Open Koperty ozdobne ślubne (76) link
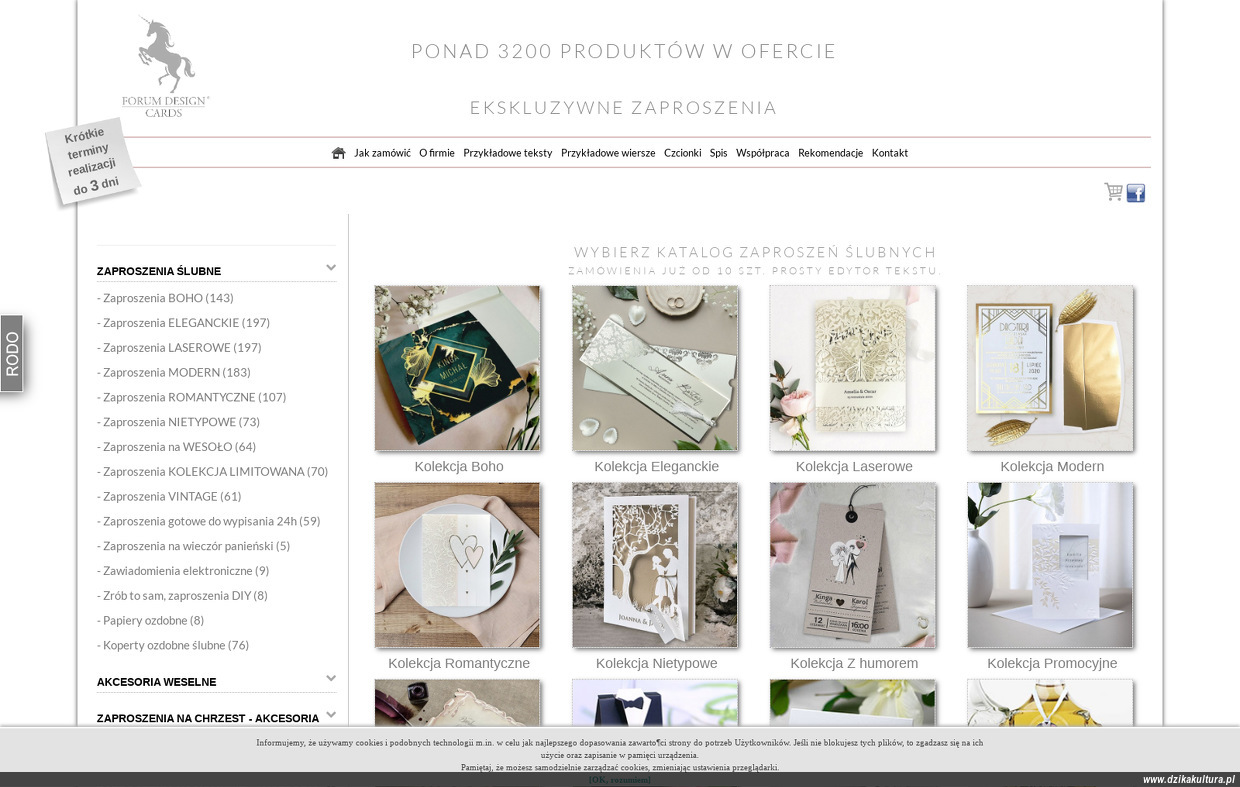The height and width of the screenshot is (787, 1240). click(x=173, y=646)
